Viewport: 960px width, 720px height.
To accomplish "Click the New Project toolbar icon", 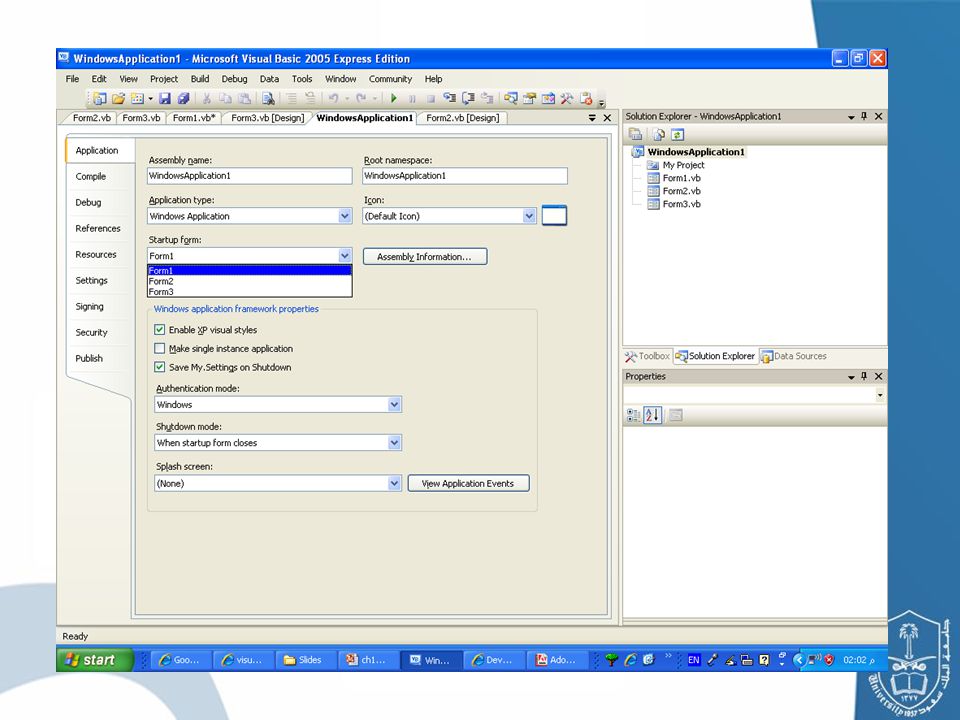I will coord(99,98).
